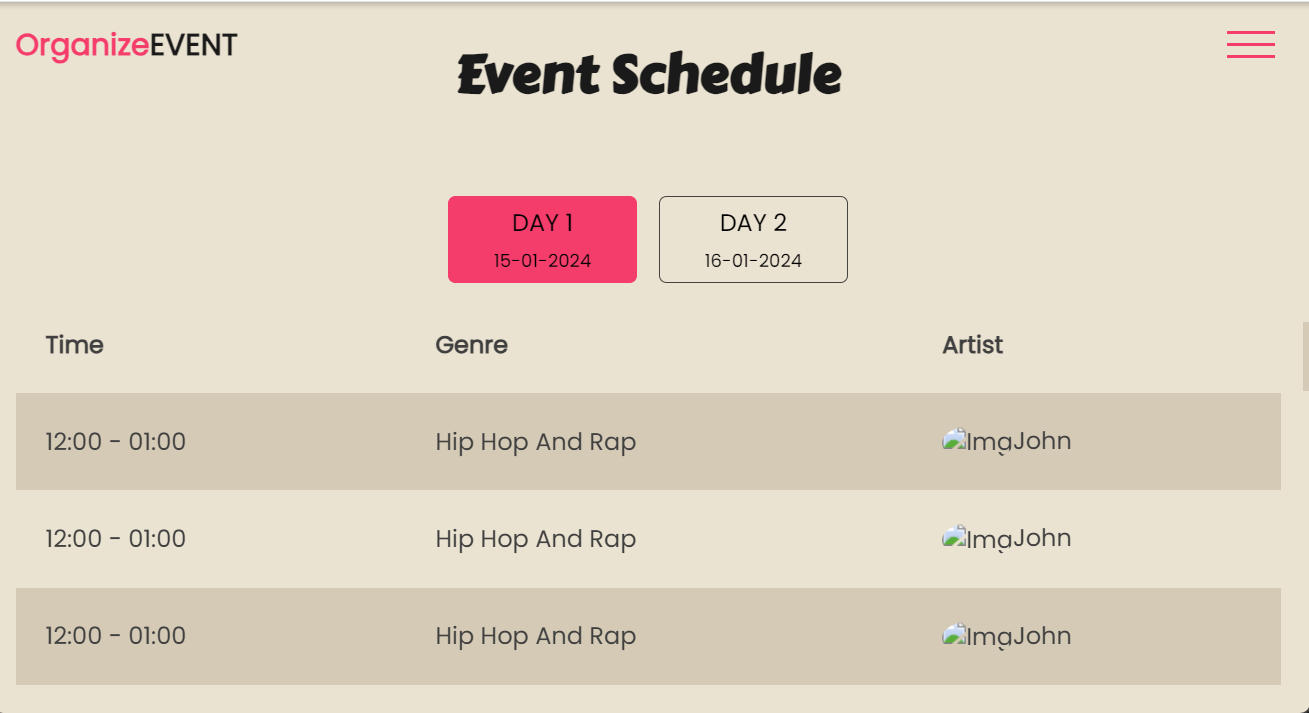Switch to the DAY 2 schedule tab
This screenshot has width=1309, height=713.
(x=753, y=240)
